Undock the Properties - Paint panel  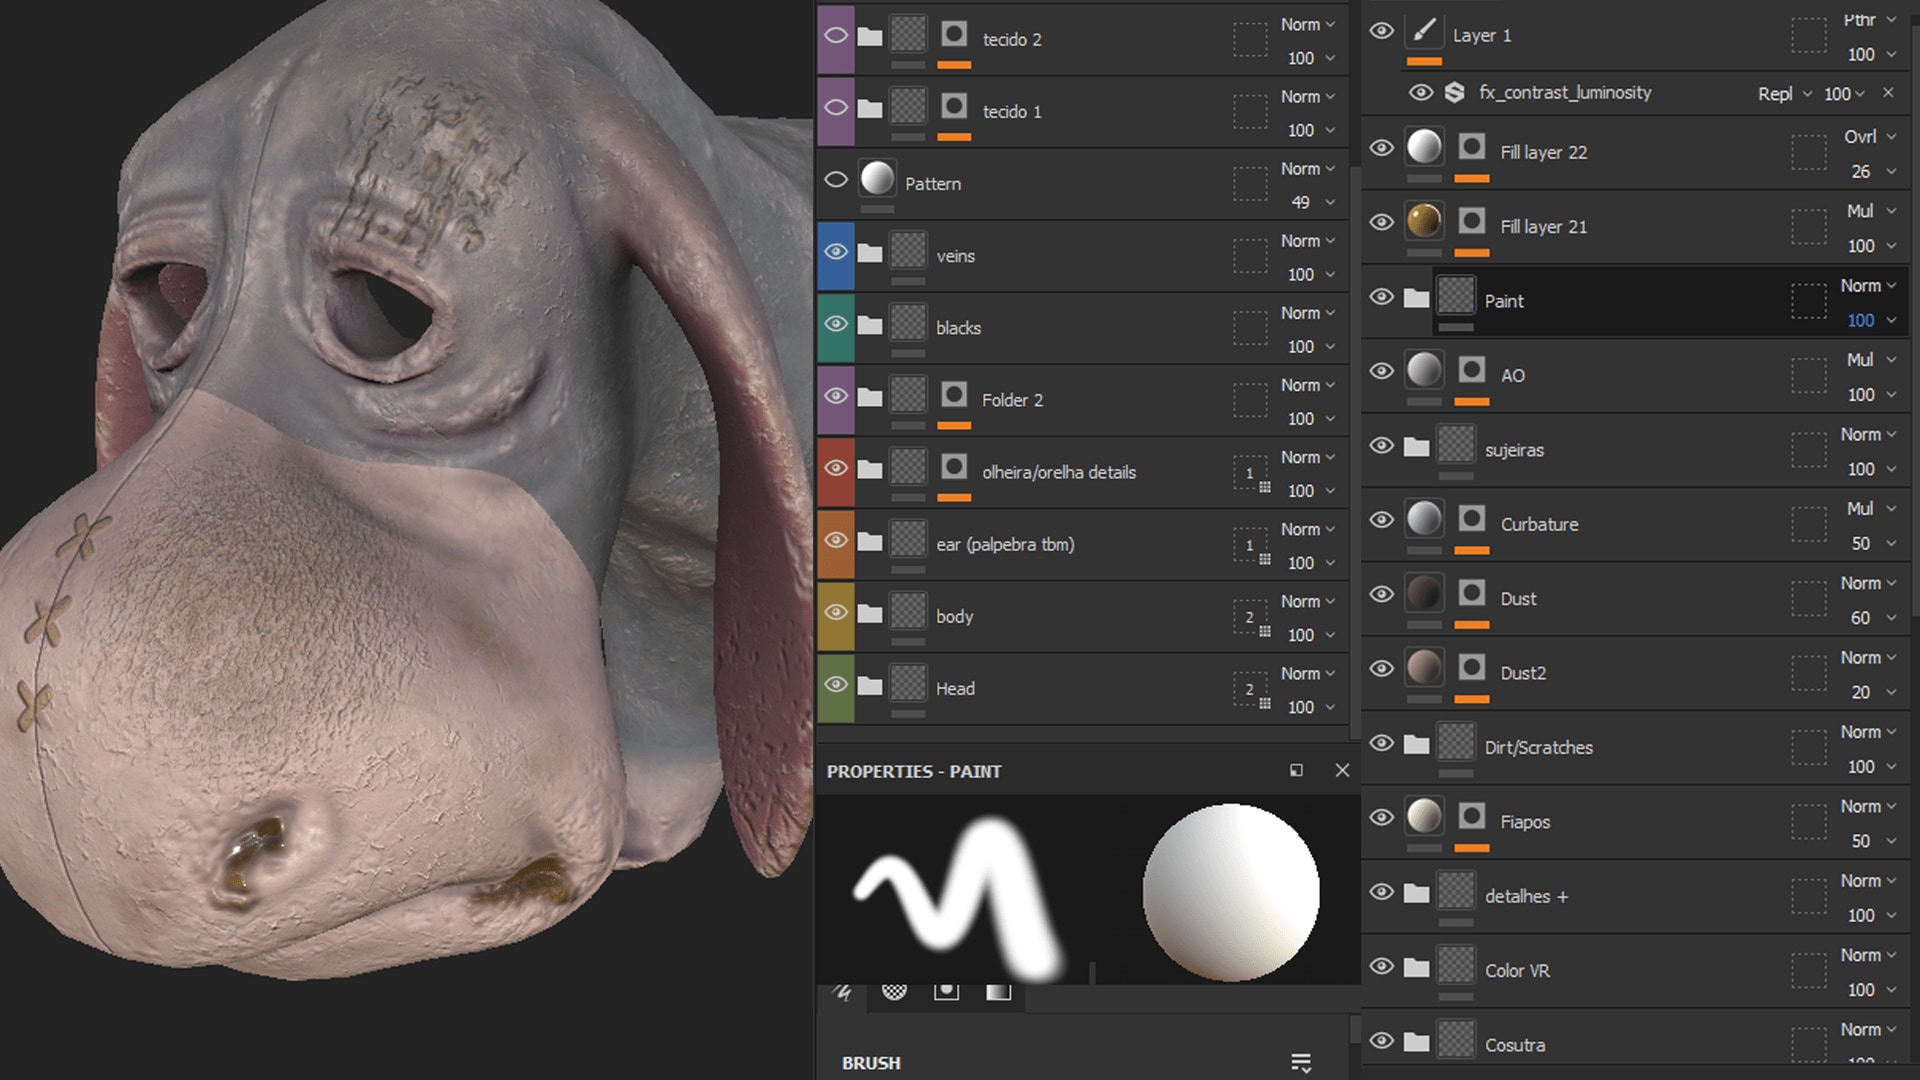point(1296,770)
